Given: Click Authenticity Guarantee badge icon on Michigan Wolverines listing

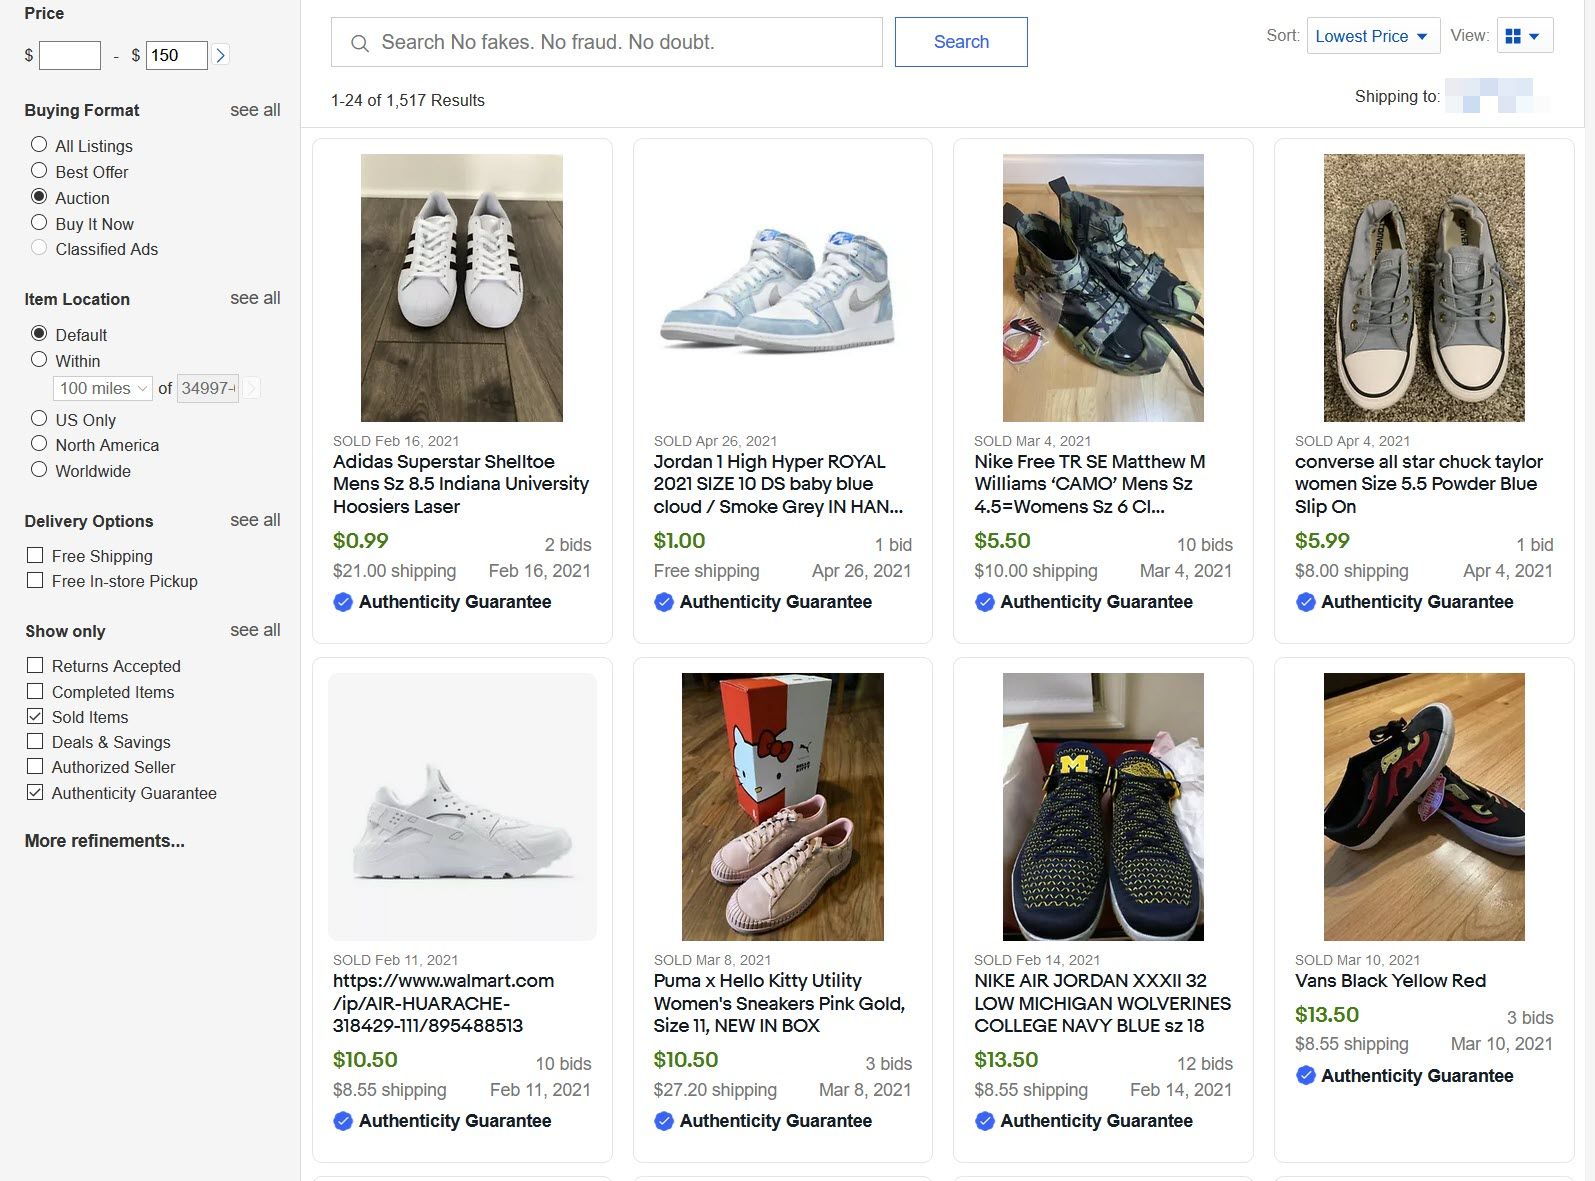Looking at the screenshot, I should [x=985, y=1121].
